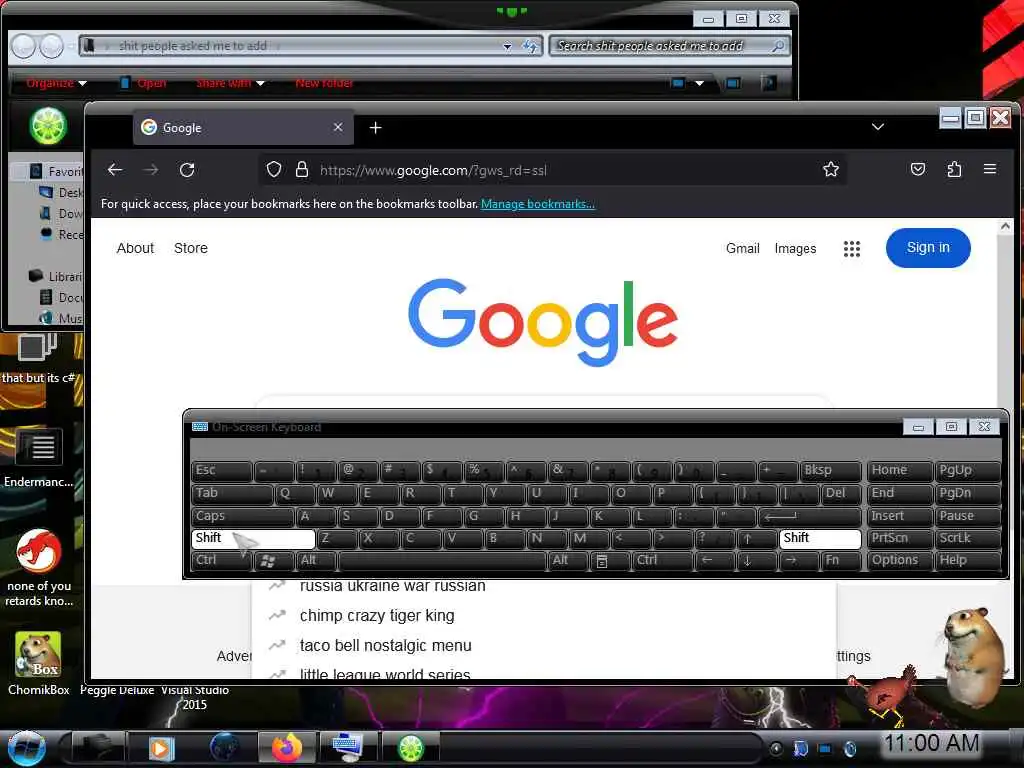Toggle Fn key on On-Screen Keyboard
The image size is (1024, 768).
tap(840, 560)
